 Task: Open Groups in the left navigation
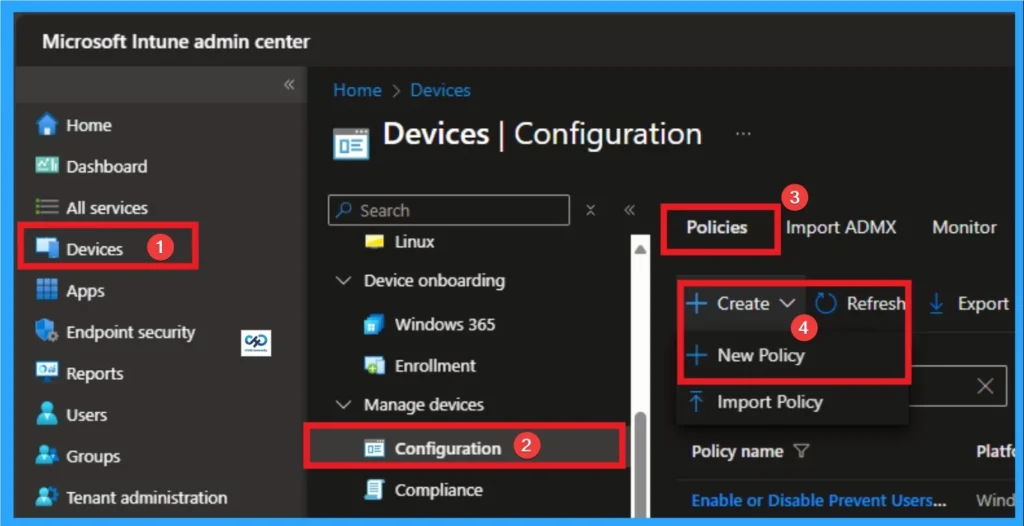tap(93, 456)
